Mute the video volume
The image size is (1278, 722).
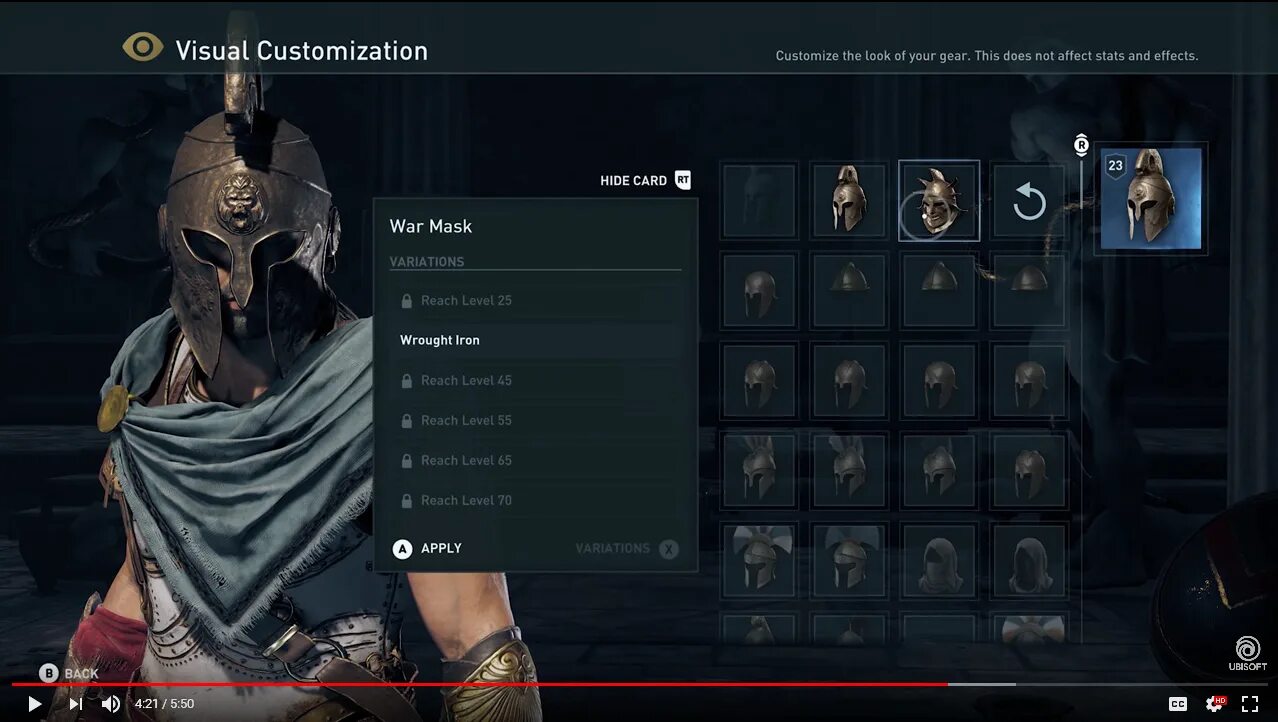pos(111,704)
